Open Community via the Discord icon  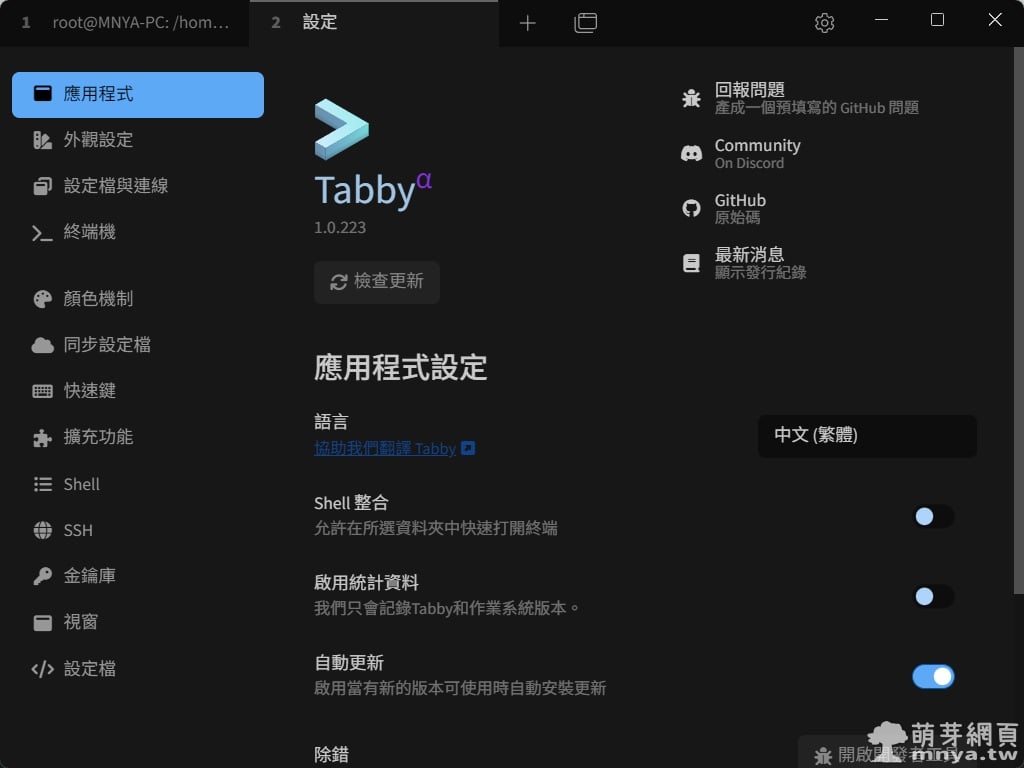[x=691, y=153]
